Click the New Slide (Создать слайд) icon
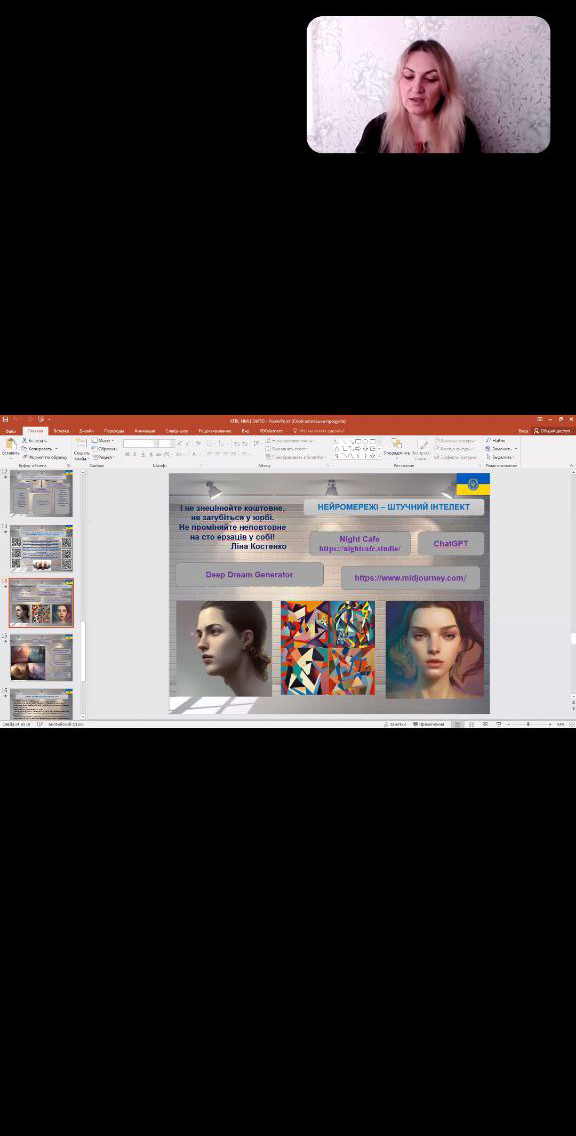 [x=81, y=441]
